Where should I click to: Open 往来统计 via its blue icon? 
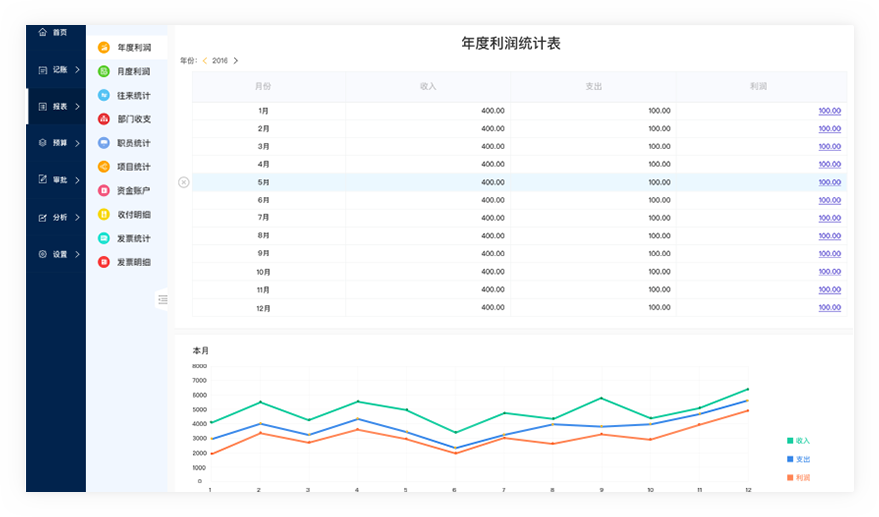click(104, 95)
